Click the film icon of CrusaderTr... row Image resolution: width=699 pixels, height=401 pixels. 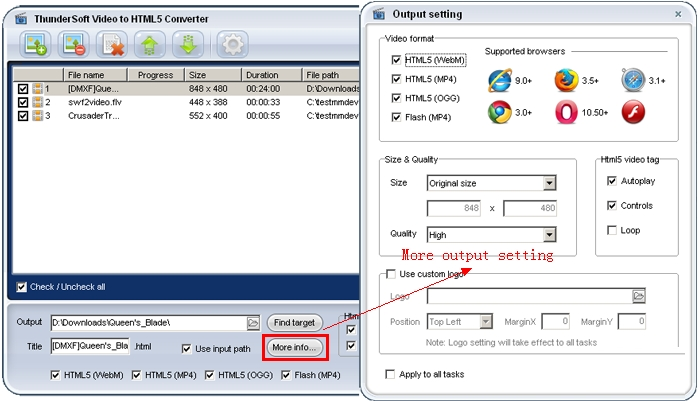coord(37,116)
